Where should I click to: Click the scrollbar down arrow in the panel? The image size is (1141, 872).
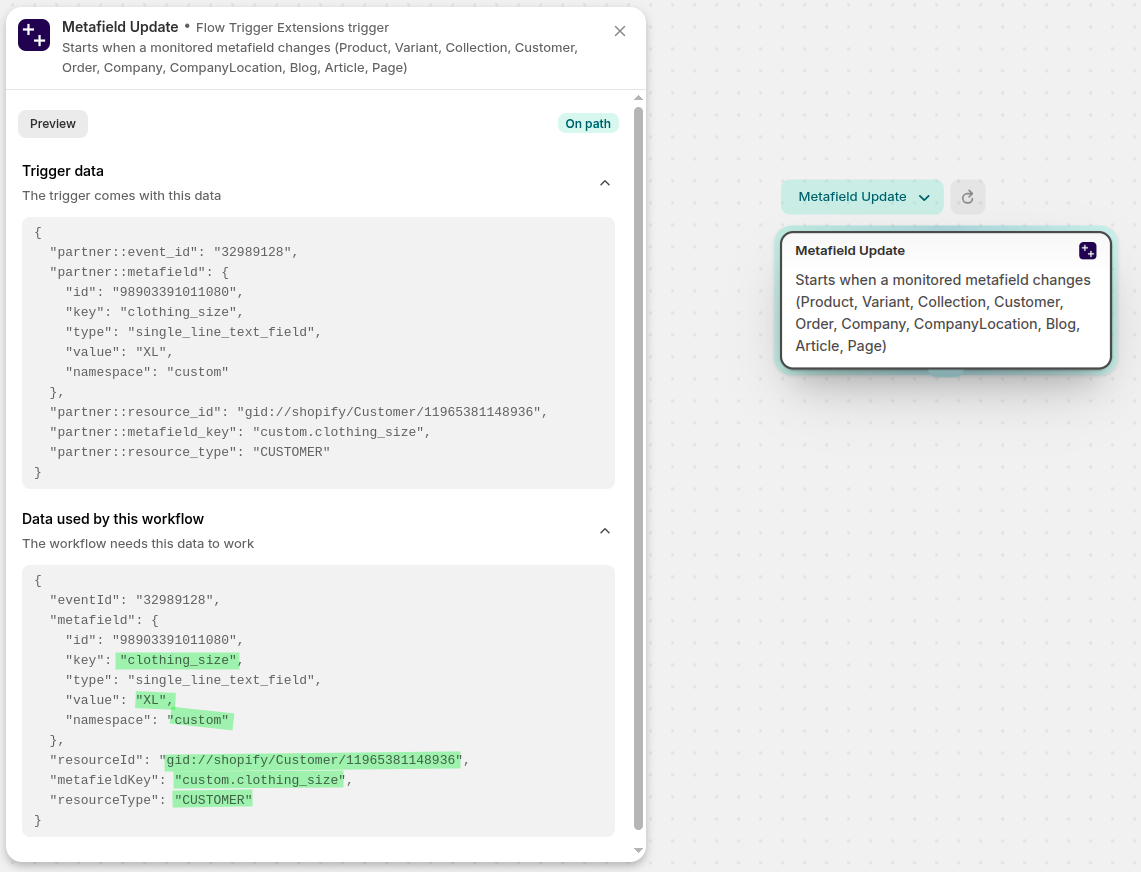[x=639, y=851]
